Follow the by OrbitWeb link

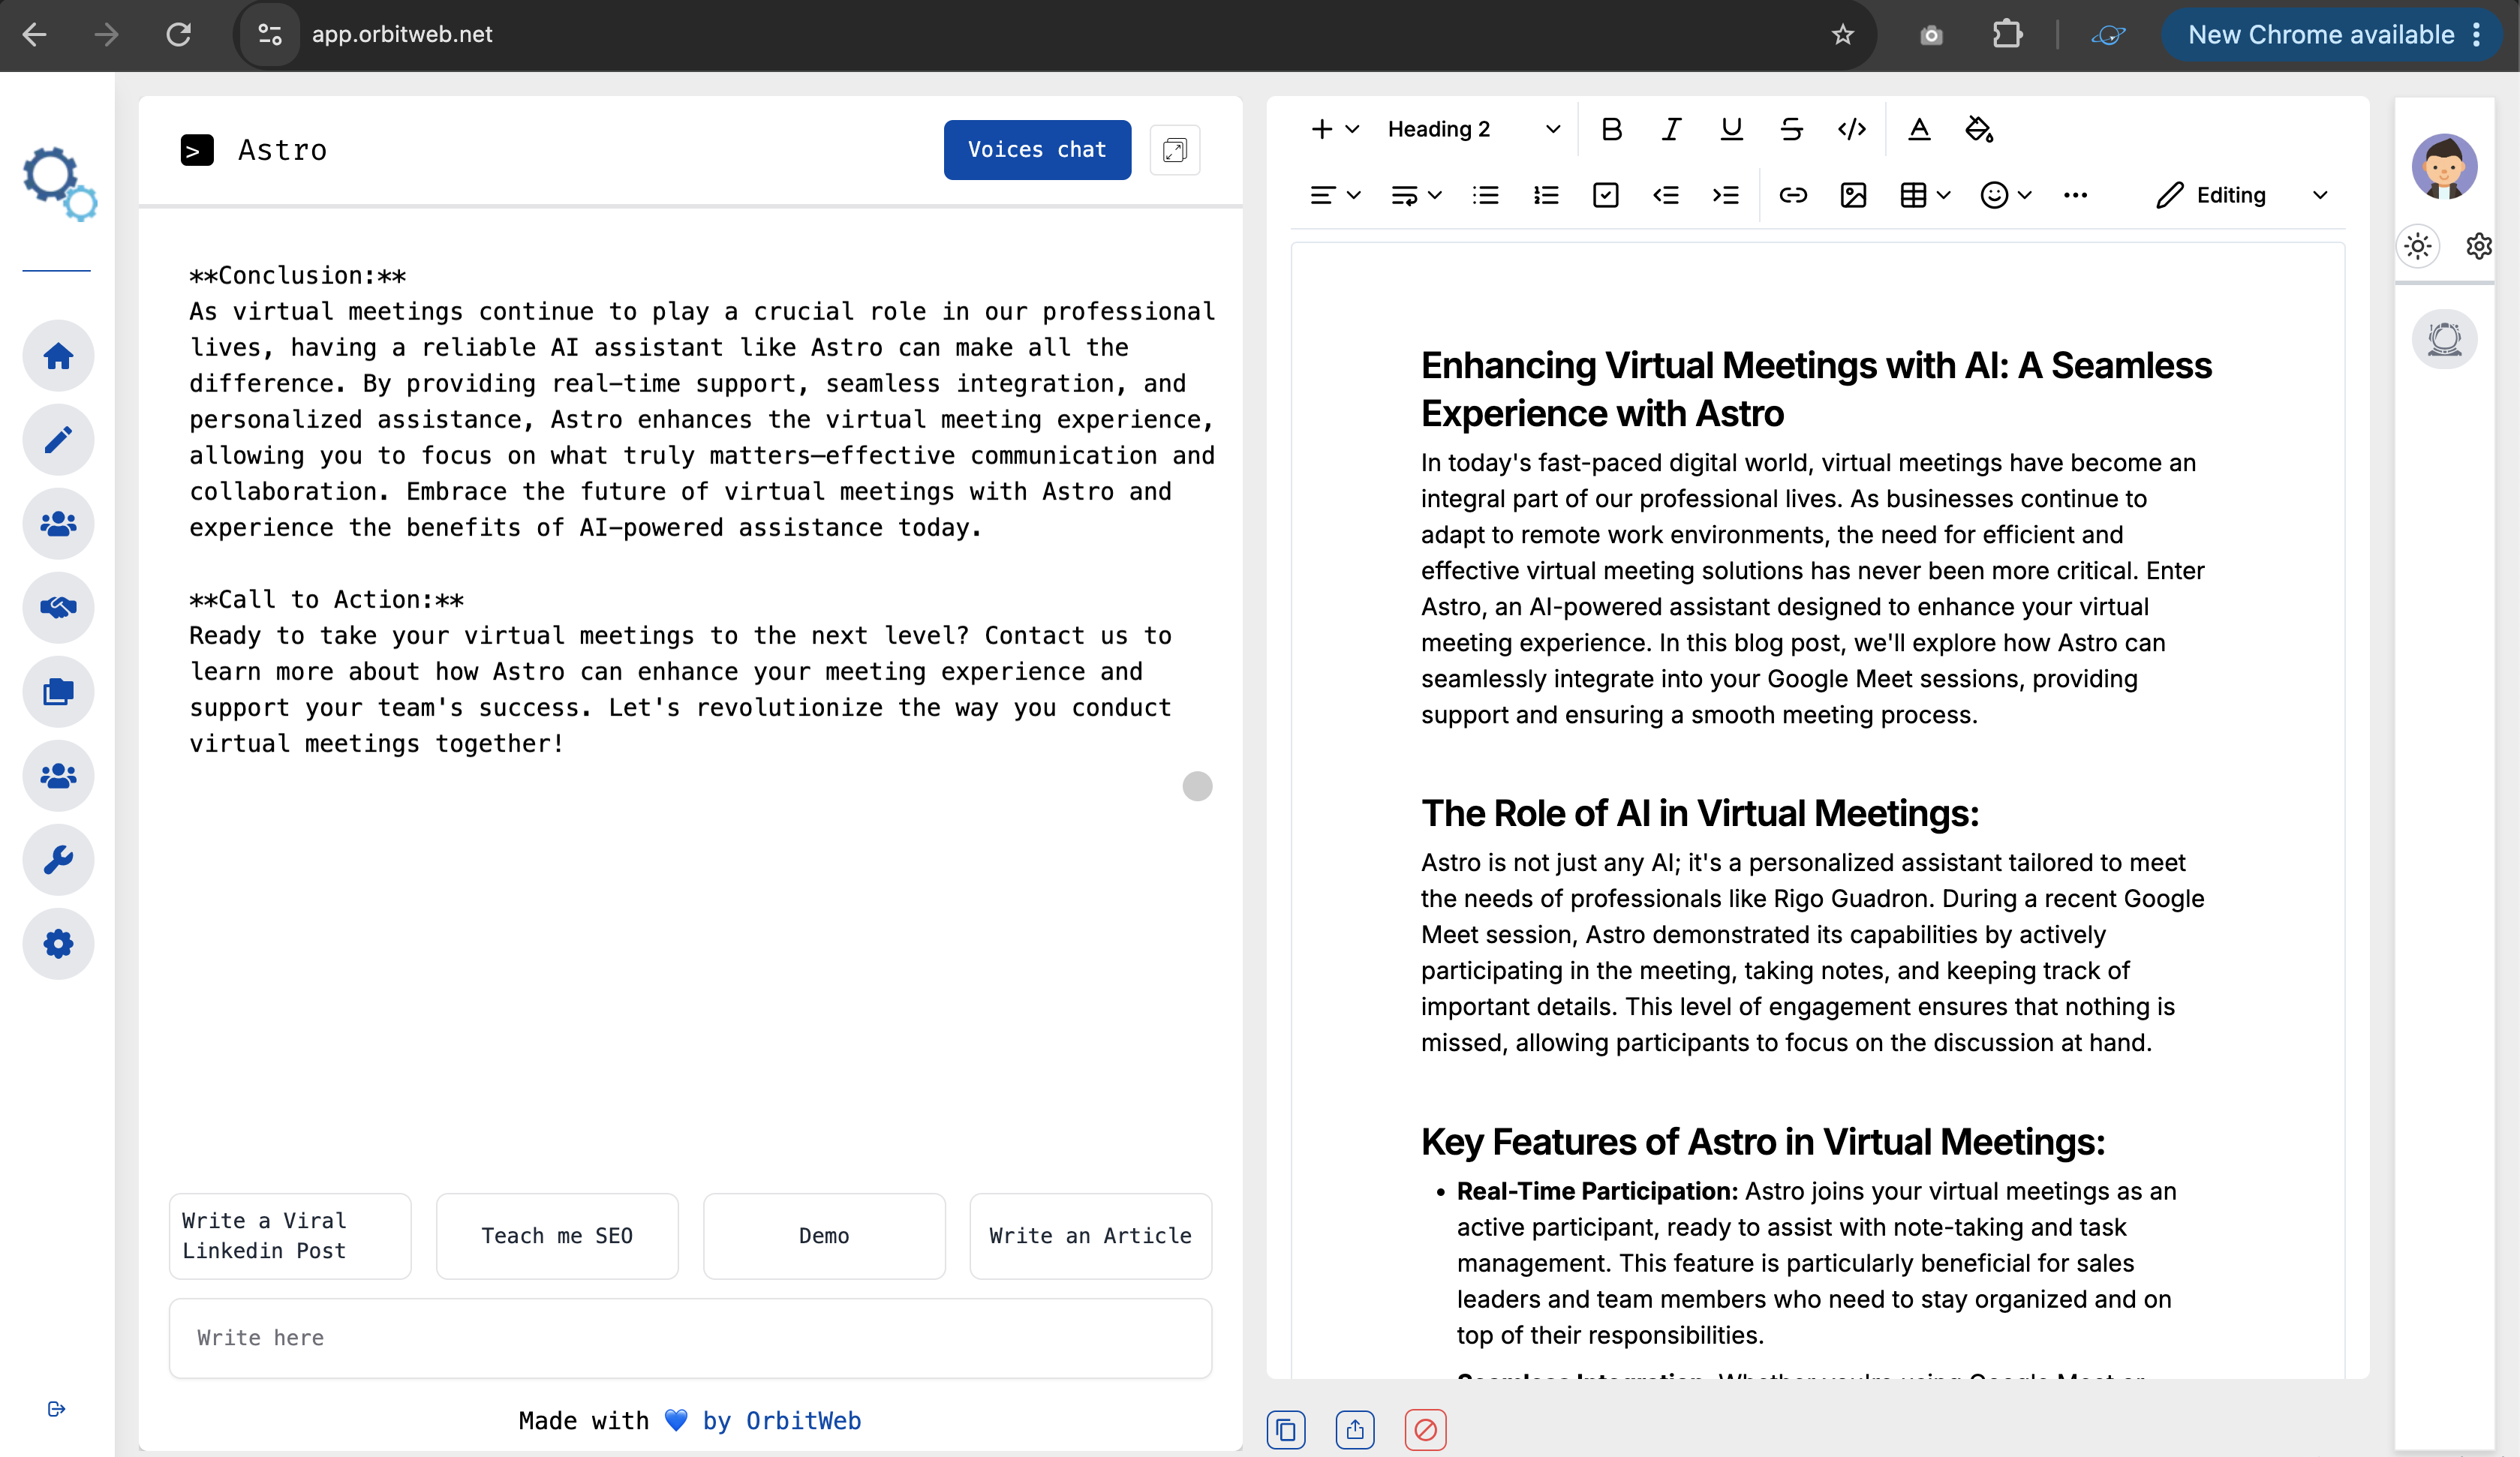tap(781, 1421)
